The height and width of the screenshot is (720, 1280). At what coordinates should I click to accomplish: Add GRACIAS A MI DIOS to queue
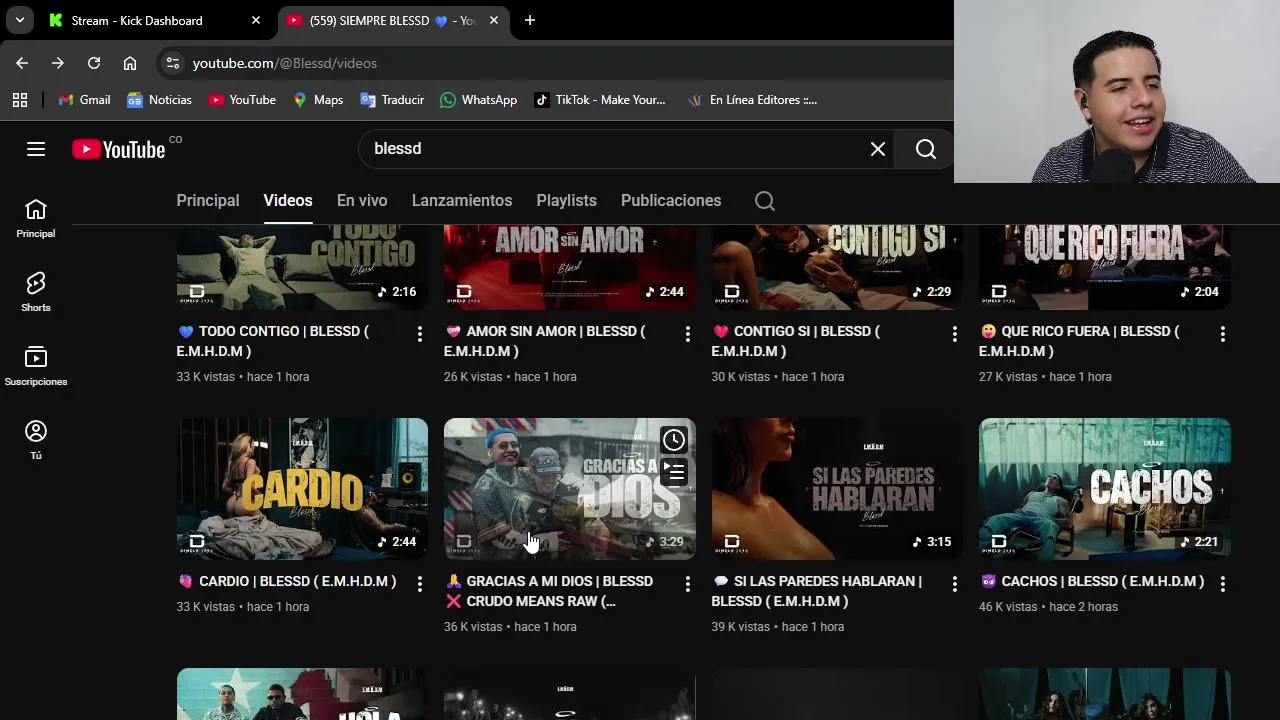(674, 472)
